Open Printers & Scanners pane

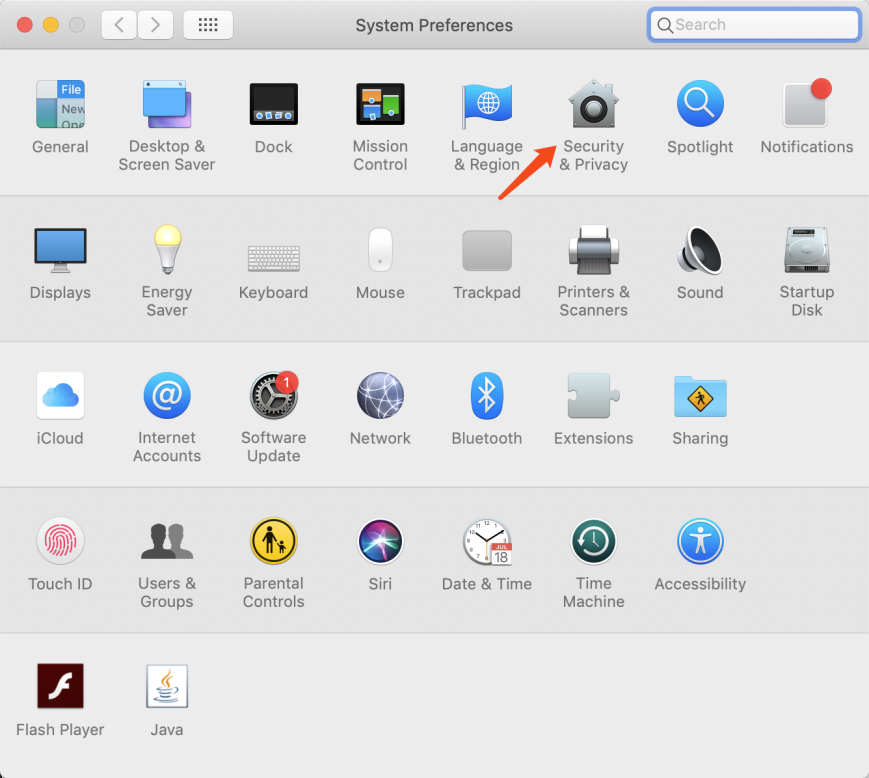tap(593, 251)
